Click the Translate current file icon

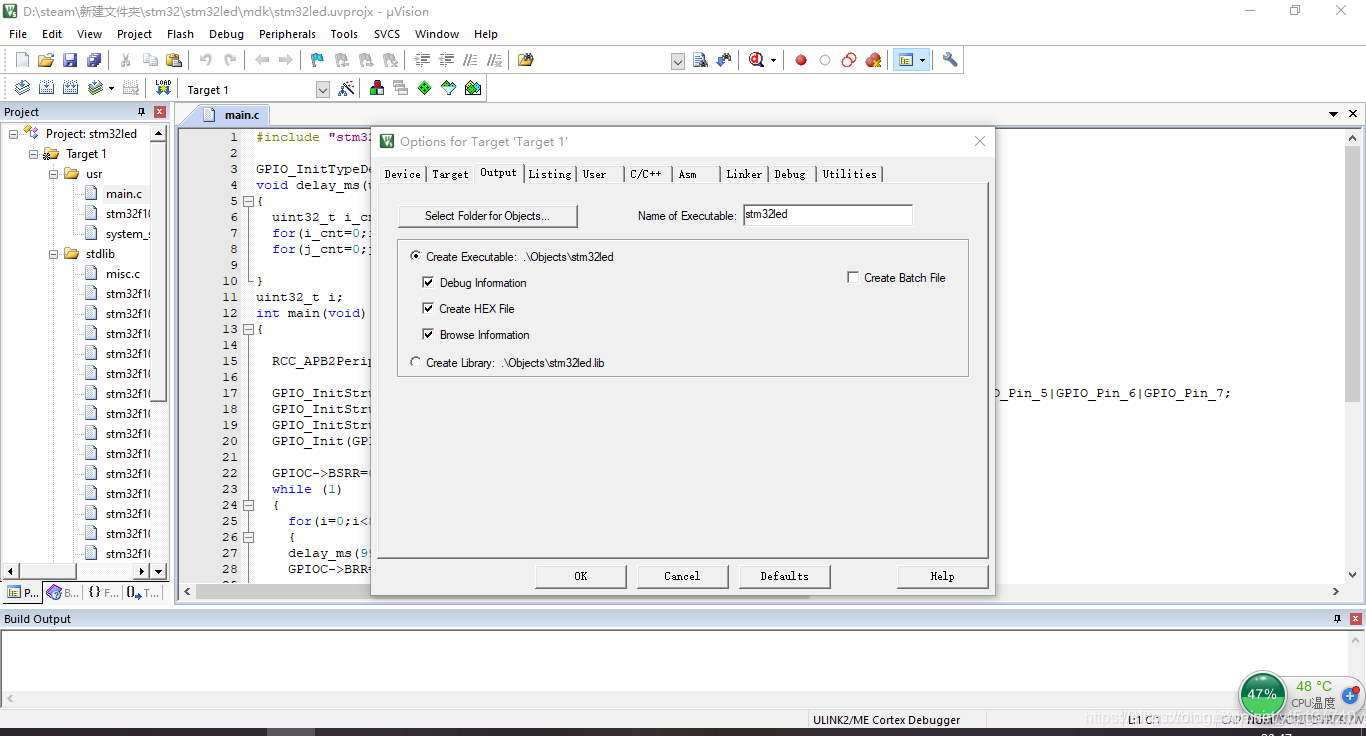22,88
